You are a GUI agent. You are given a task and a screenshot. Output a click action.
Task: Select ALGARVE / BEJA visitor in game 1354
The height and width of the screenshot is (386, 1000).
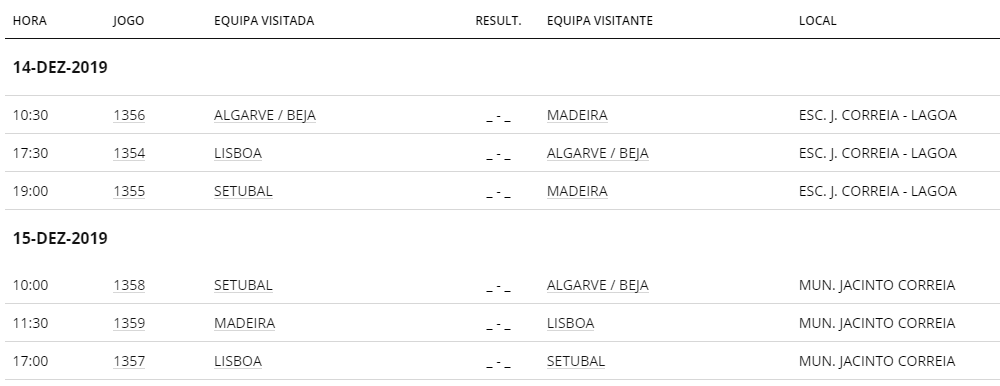[598, 154]
